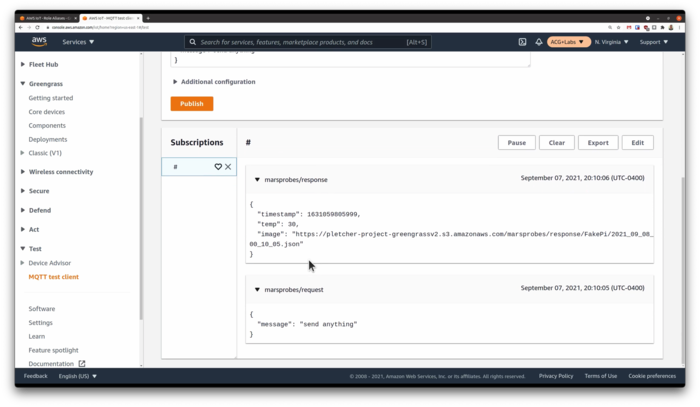Open Terms of Use footer link
This screenshot has width=700, height=407.
click(x=601, y=376)
